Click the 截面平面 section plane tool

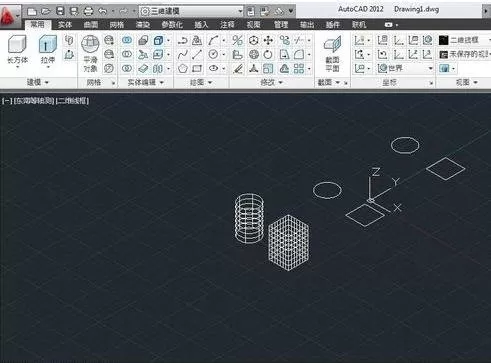point(332,53)
